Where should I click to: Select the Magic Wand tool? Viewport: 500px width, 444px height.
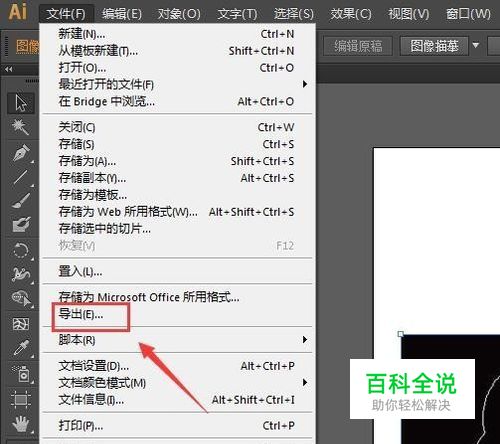tap(21, 127)
